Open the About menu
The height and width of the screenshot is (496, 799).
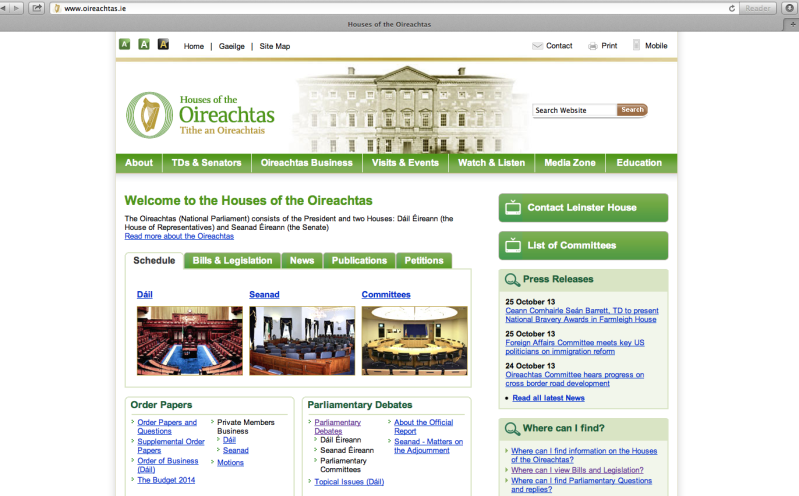[x=139, y=163]
